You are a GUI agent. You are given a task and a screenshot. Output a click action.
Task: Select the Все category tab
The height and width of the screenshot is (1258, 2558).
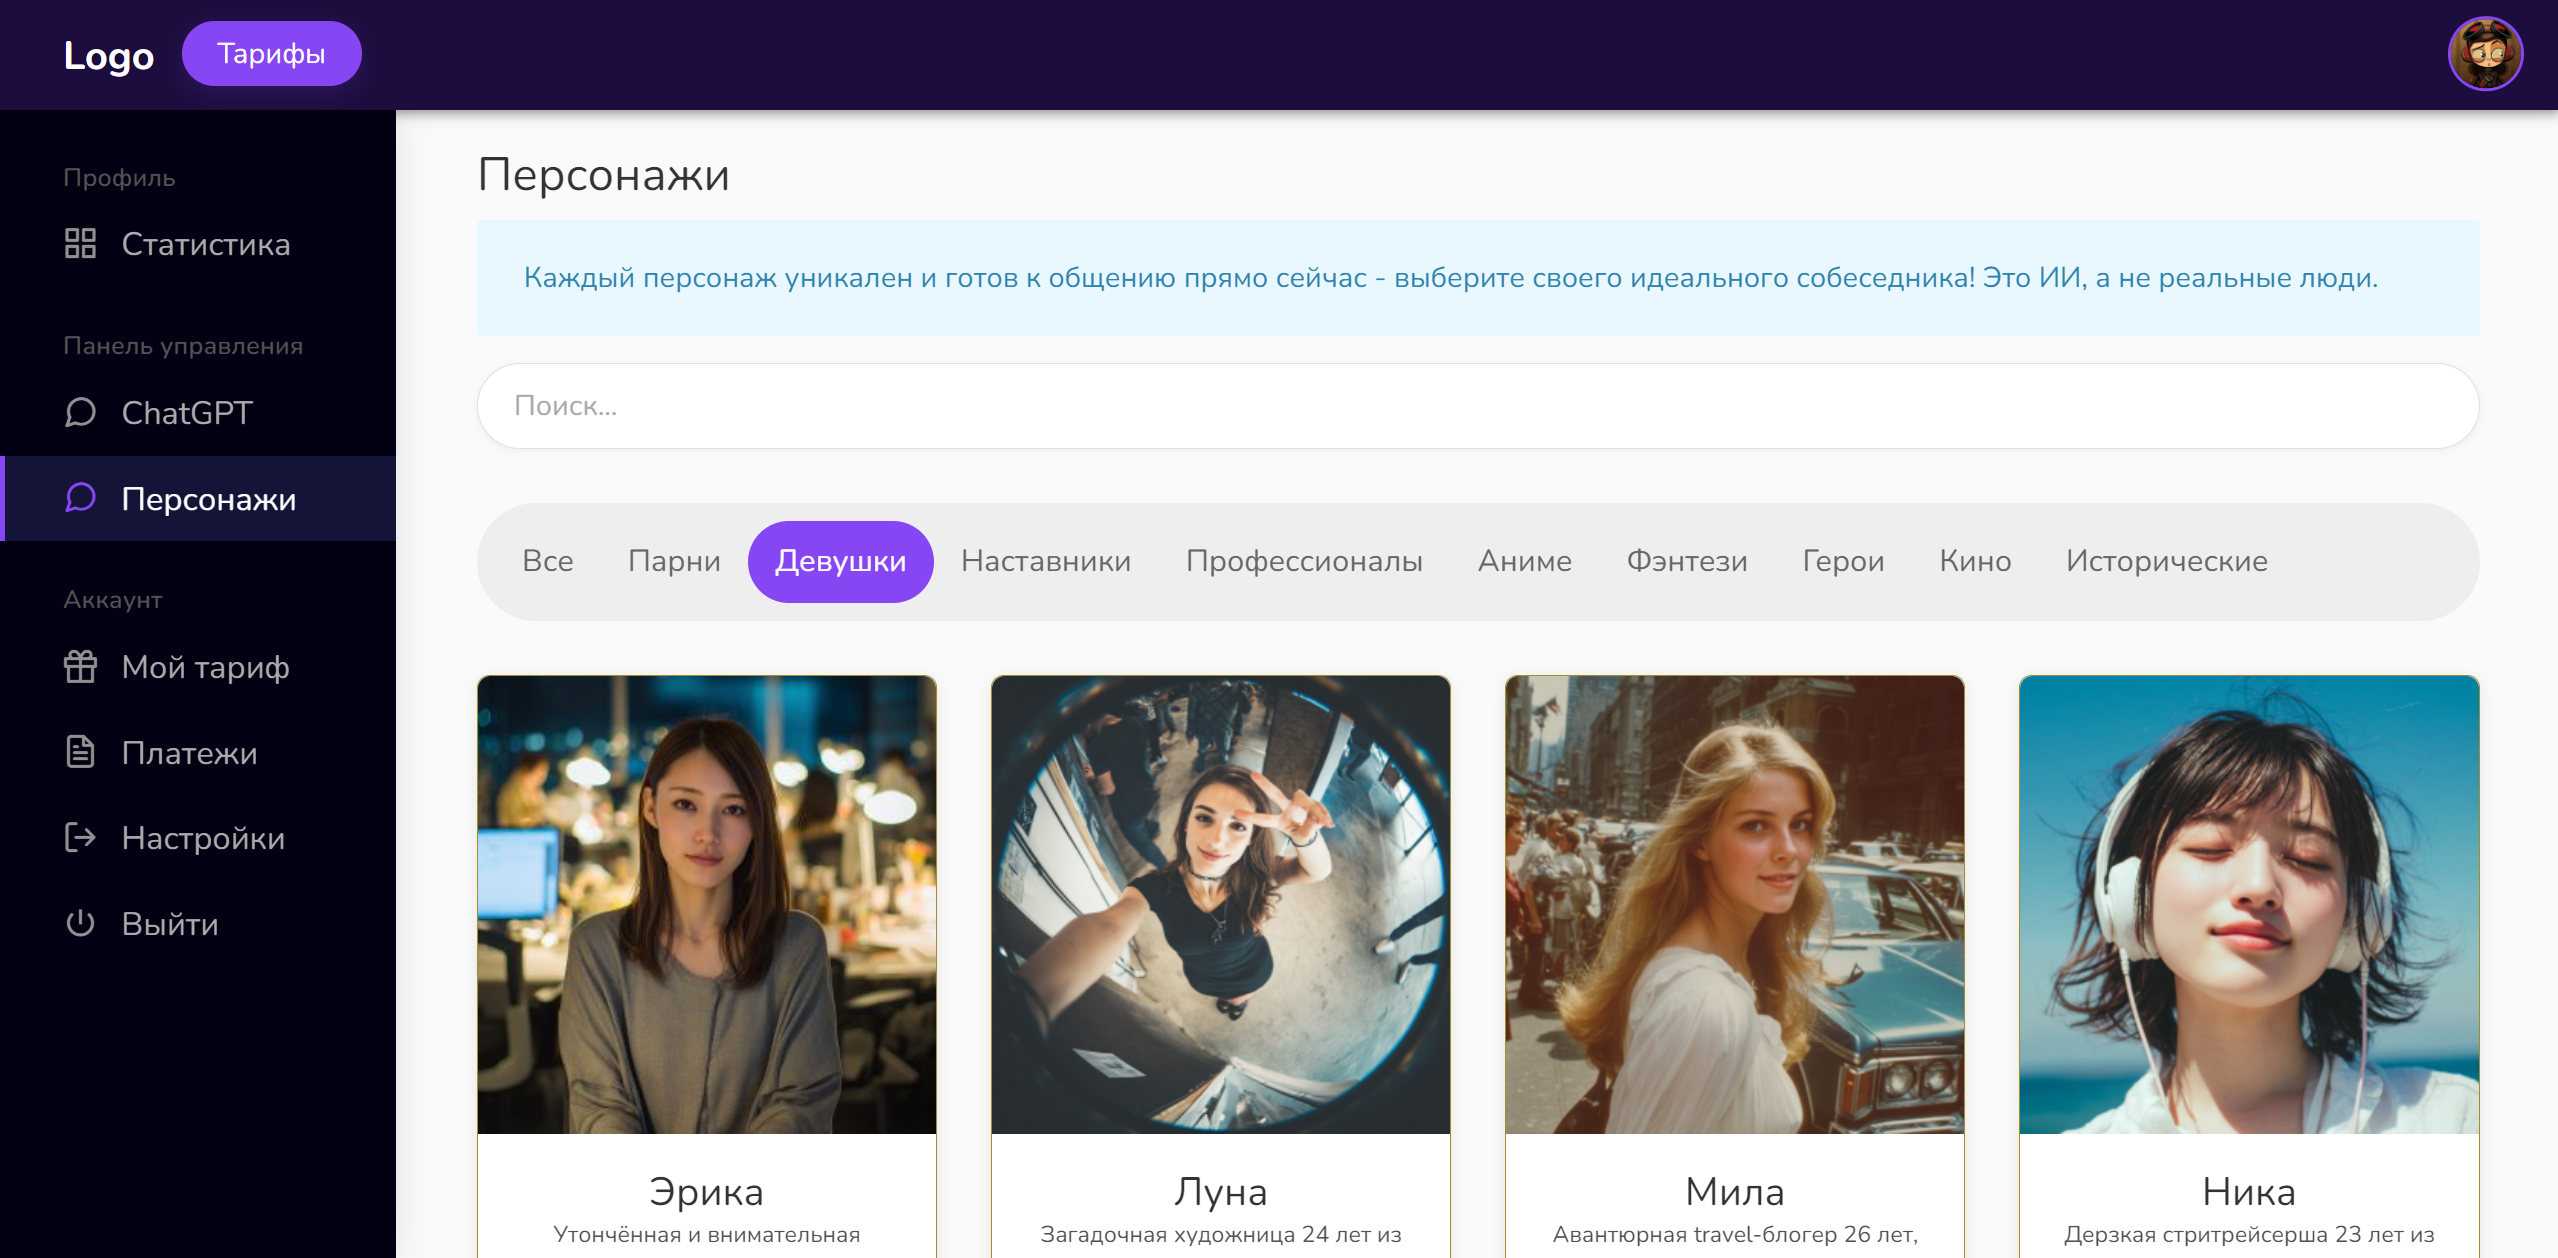[x=547, y=561]
